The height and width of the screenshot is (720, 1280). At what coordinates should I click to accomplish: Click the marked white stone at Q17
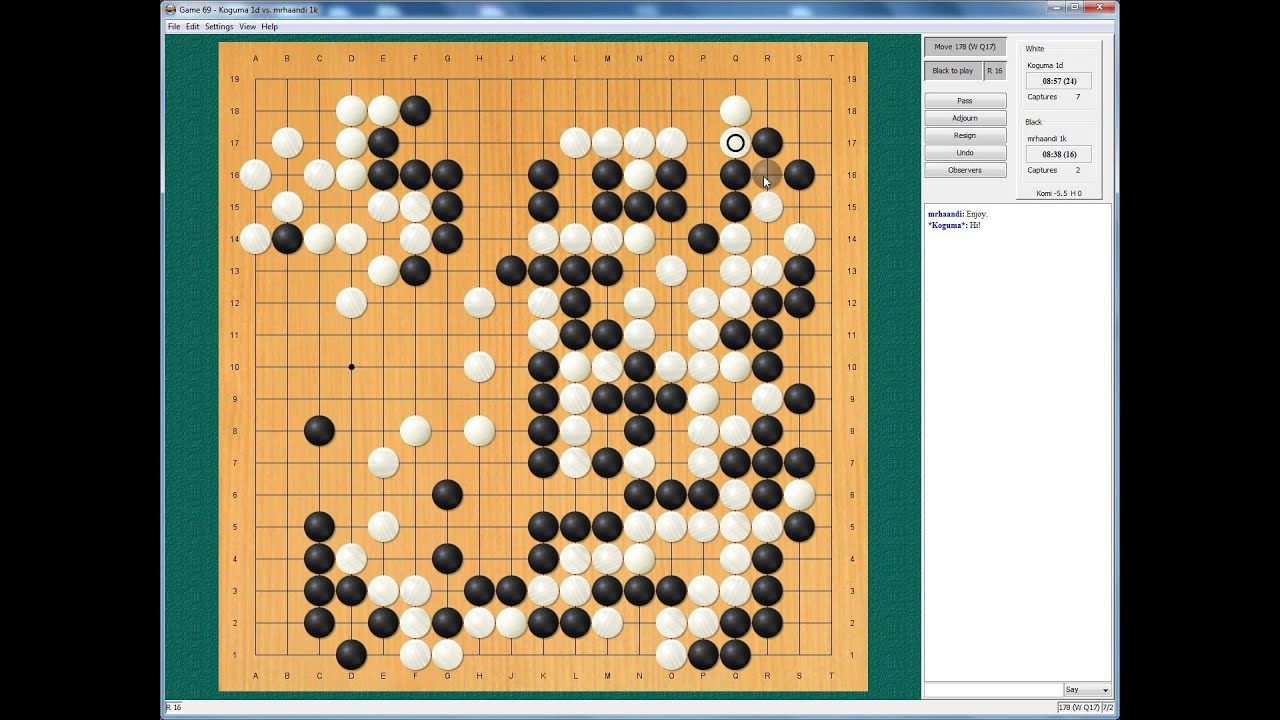(x=735, y=143)
